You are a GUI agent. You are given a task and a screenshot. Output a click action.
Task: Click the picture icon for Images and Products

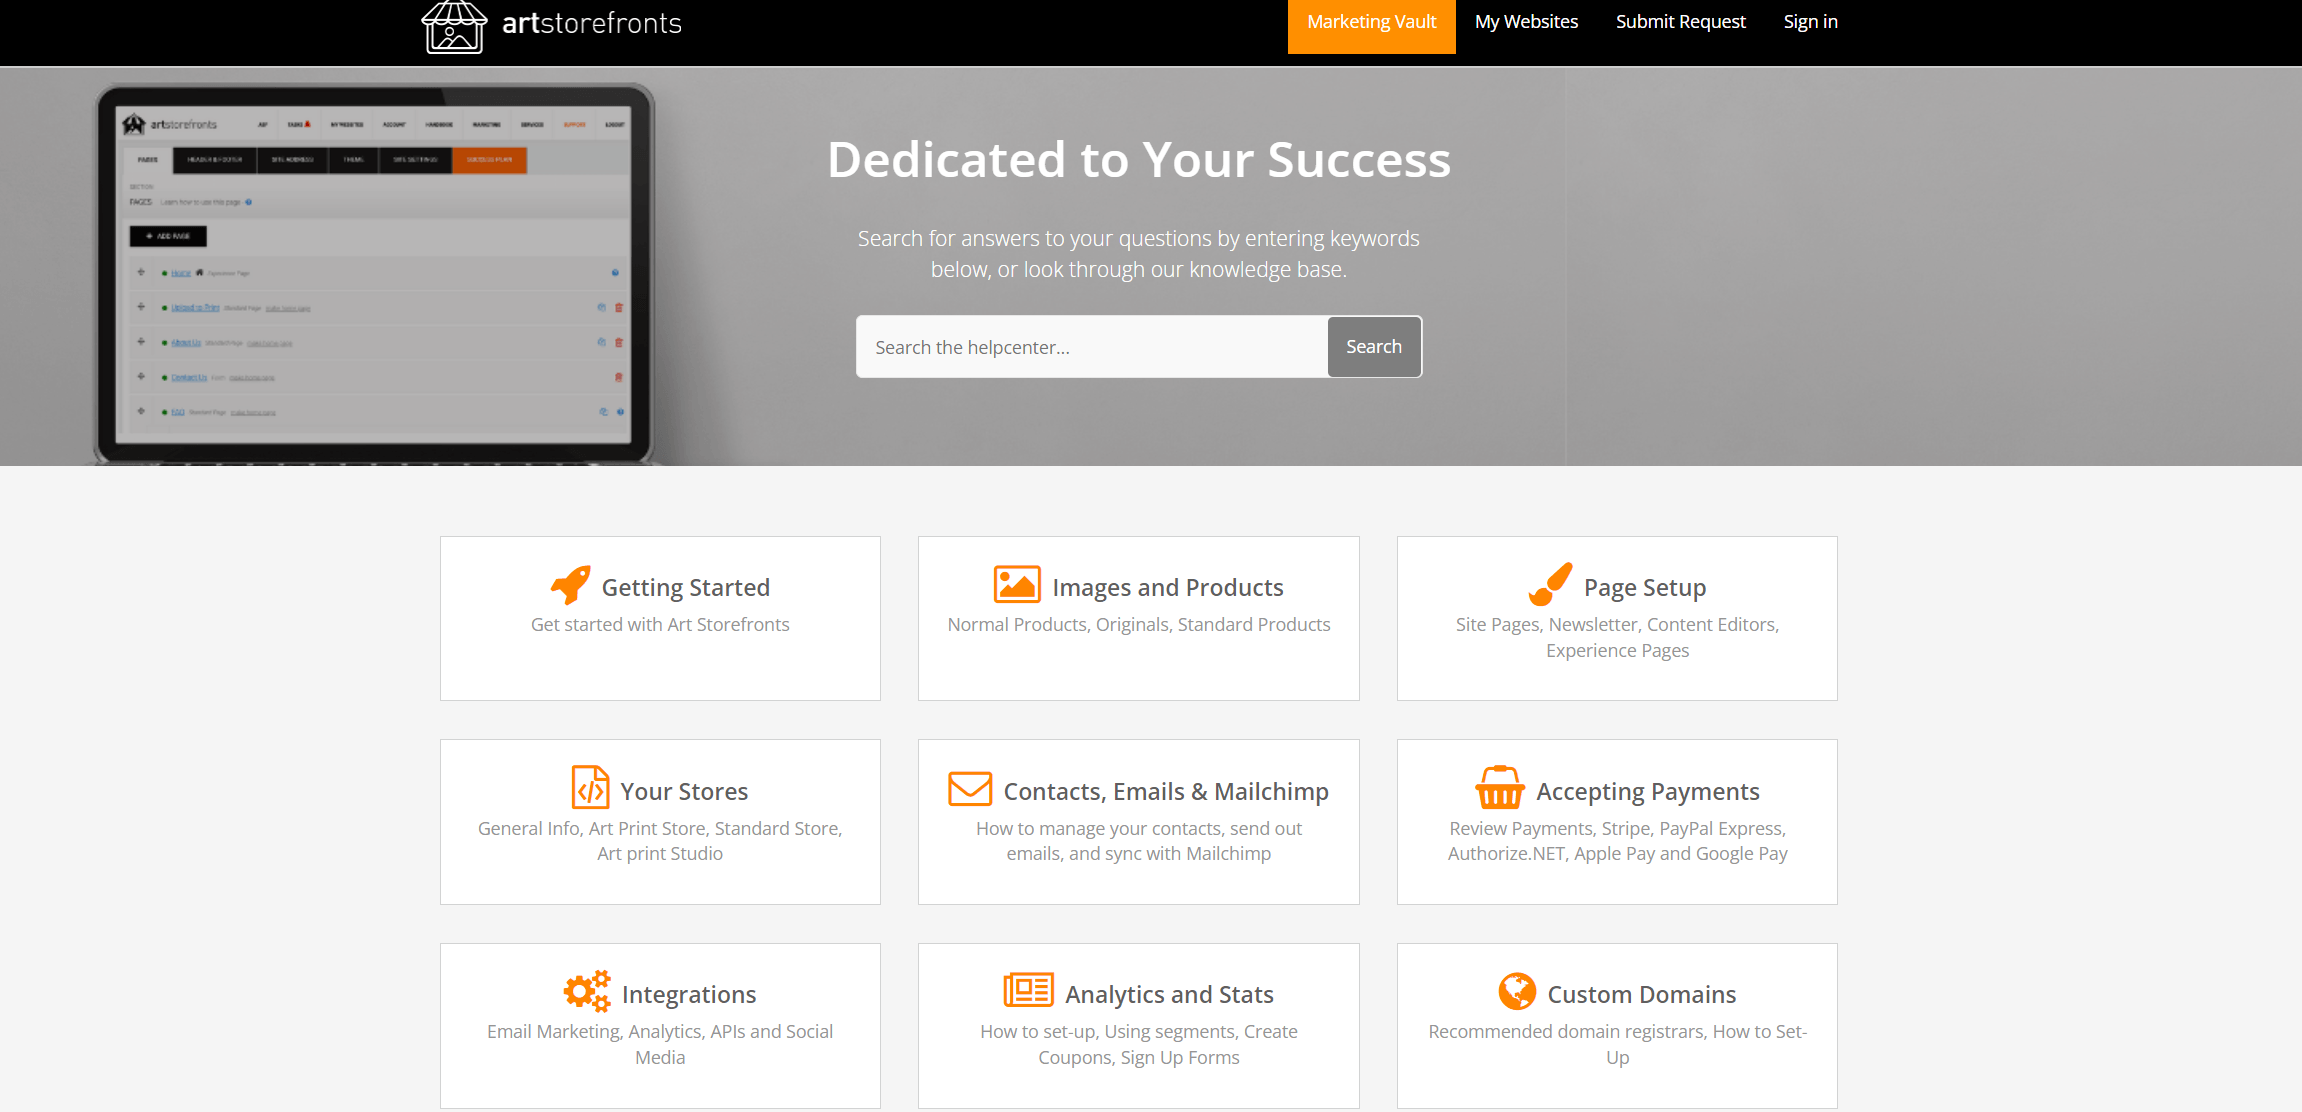click(1017, 585)
